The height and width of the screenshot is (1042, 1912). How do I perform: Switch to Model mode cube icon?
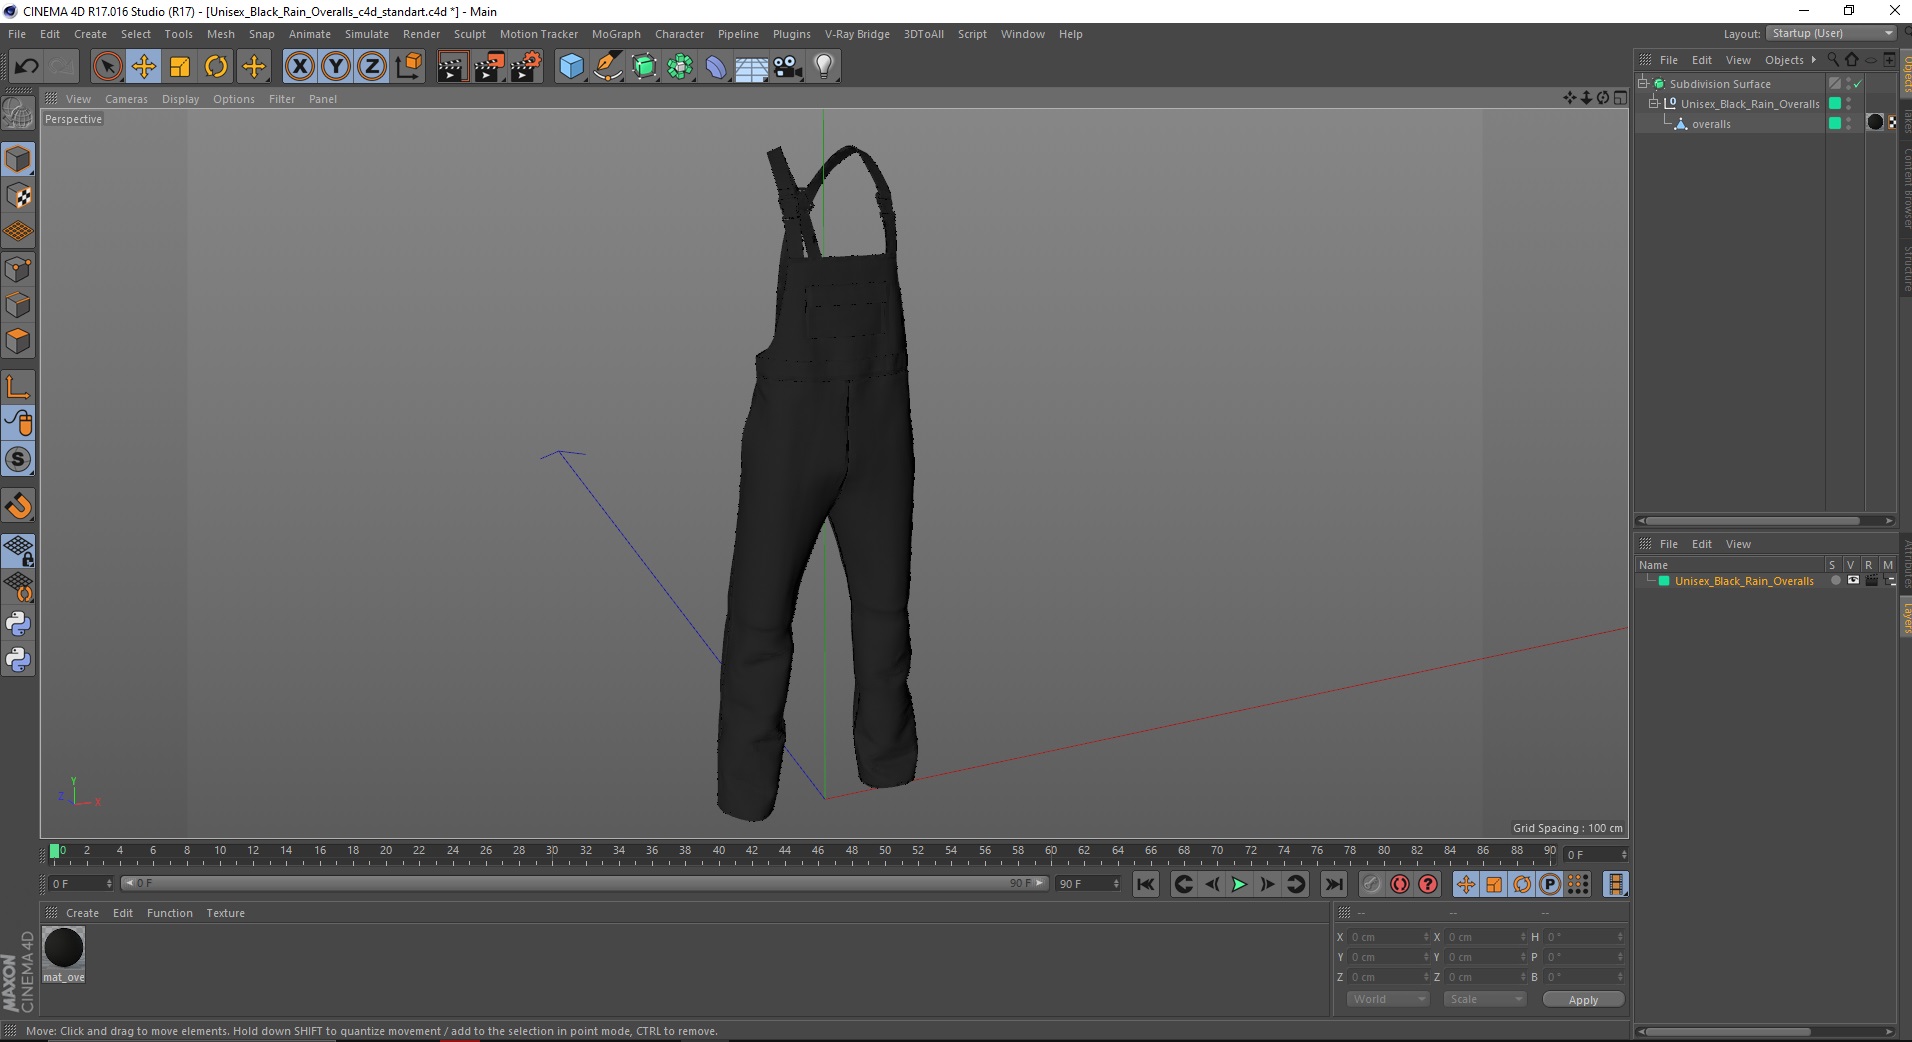coord(18,160)
